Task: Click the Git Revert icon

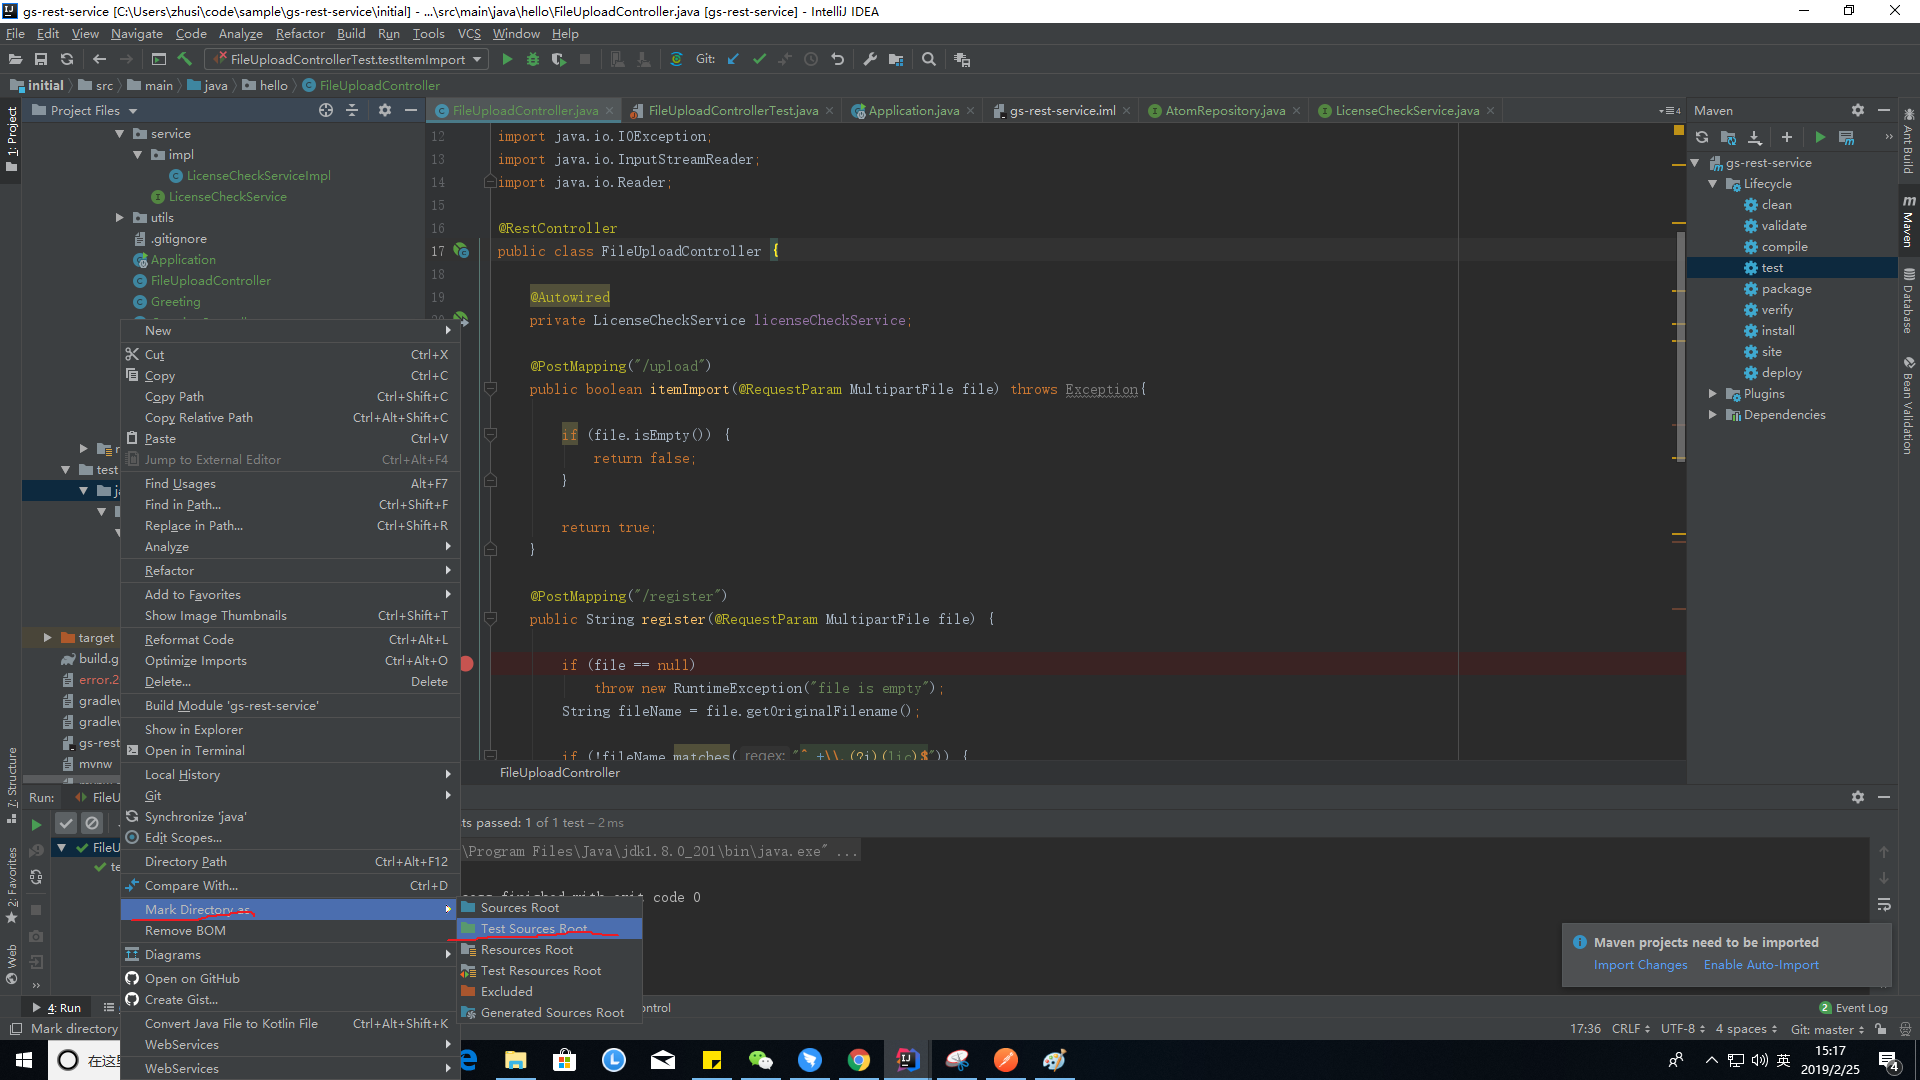Action: tap(838, 59)
